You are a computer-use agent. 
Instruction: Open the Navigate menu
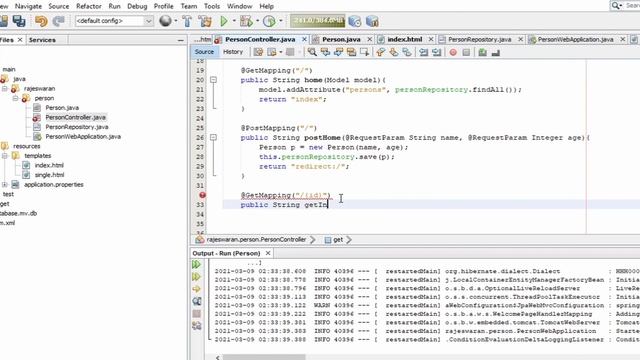click(28, 6)
